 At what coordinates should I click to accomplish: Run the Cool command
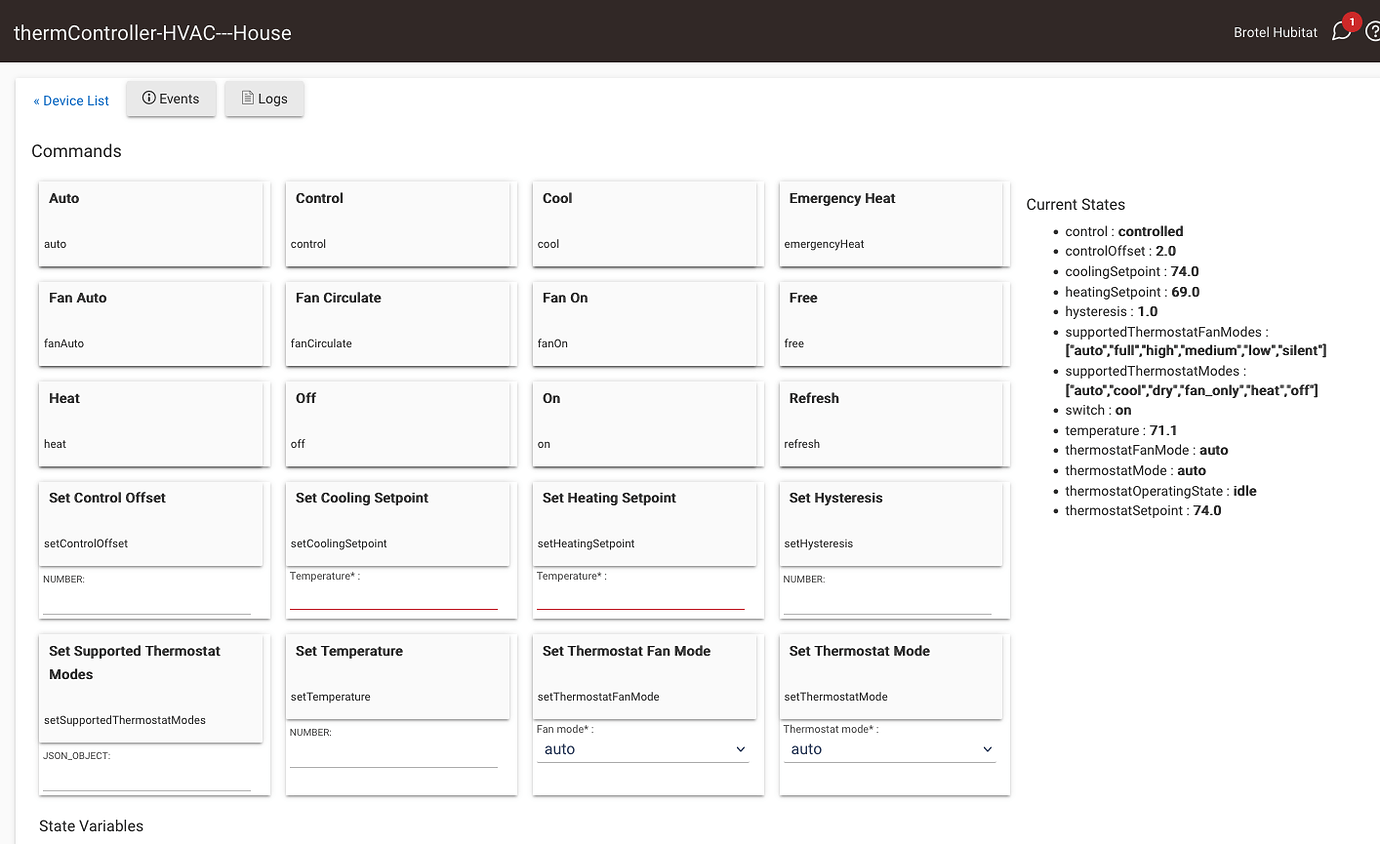646,223
